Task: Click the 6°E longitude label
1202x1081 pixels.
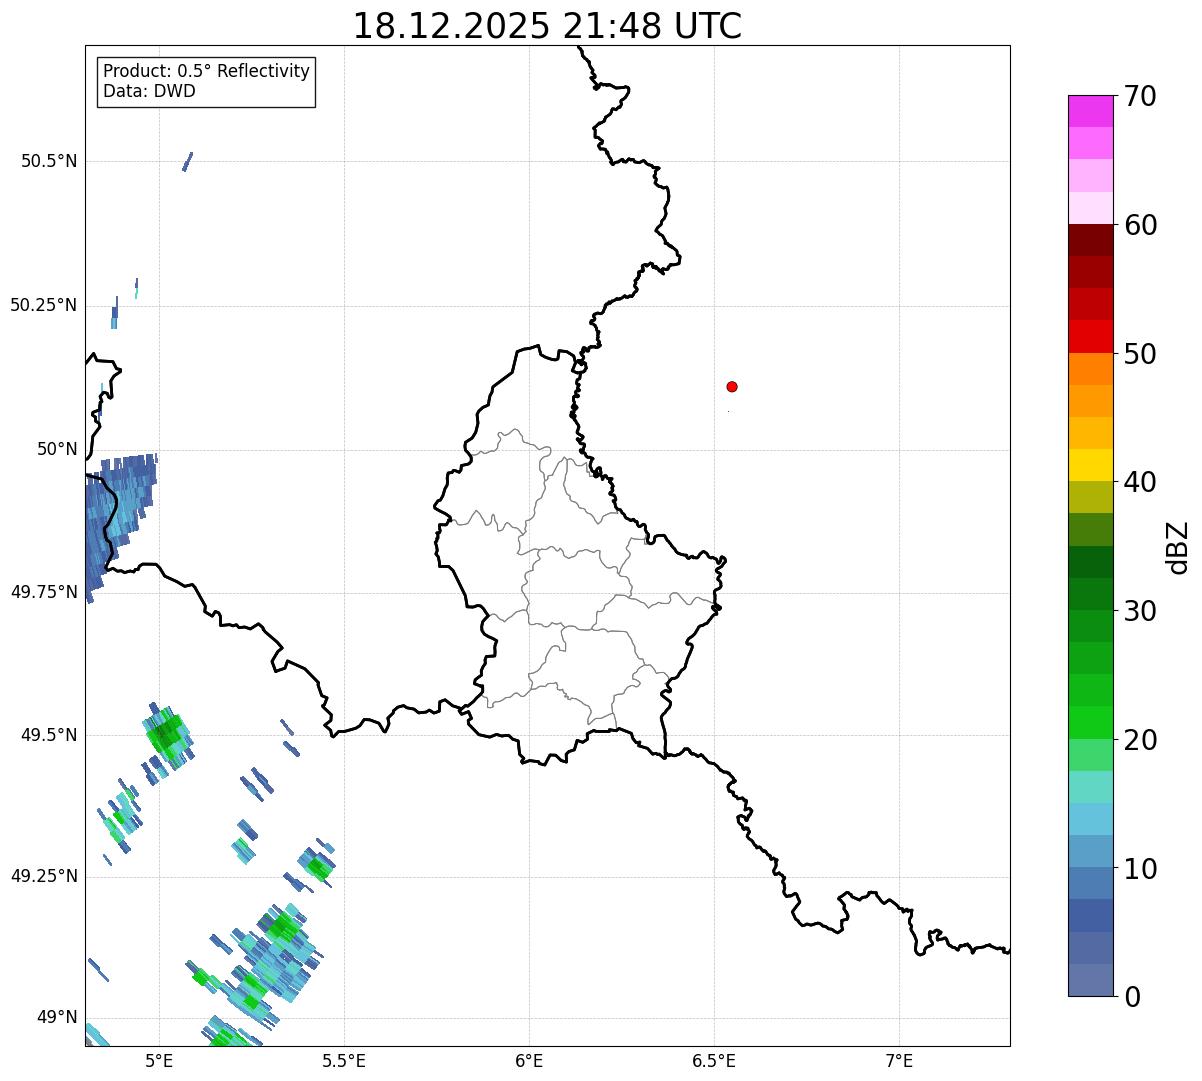Action: tap(529, 1060)
